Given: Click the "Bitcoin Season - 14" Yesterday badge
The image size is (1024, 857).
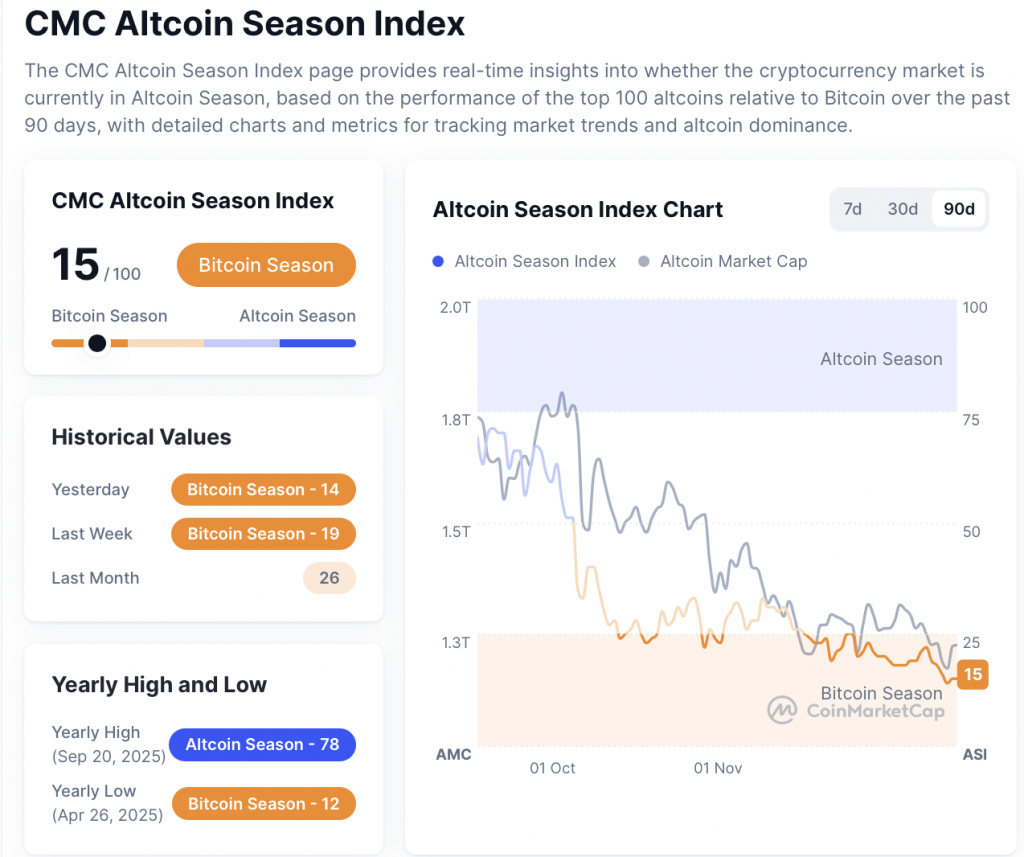Looking at the screenshot, I should pyautogui.click(x=263, y=490).
